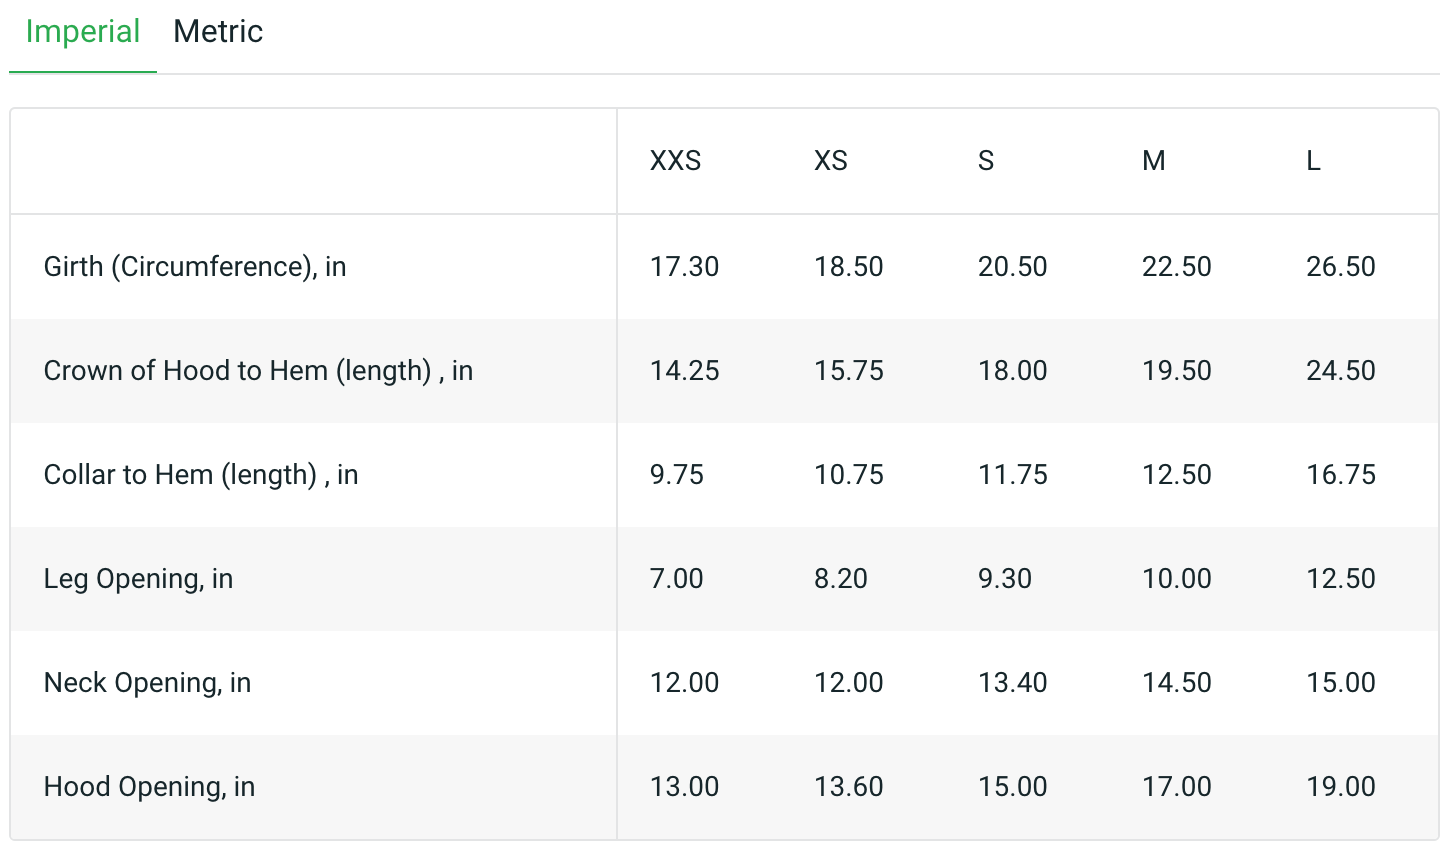Screen dimensions: 1448x850
Task: Click the L size column header
Action: tap(1314, 161)
